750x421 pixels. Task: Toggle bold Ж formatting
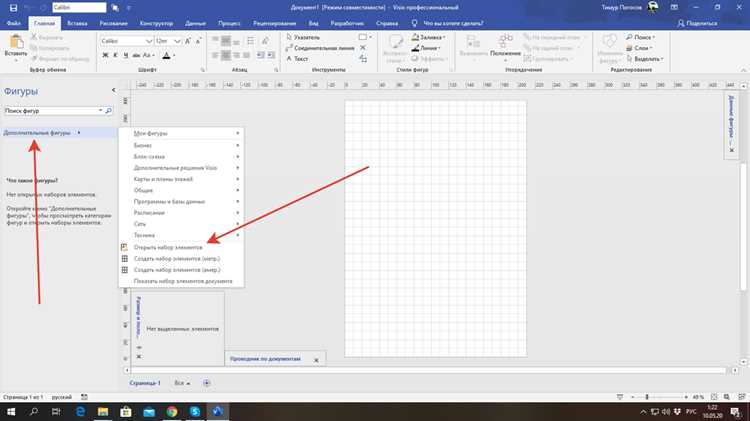[105, 55]
